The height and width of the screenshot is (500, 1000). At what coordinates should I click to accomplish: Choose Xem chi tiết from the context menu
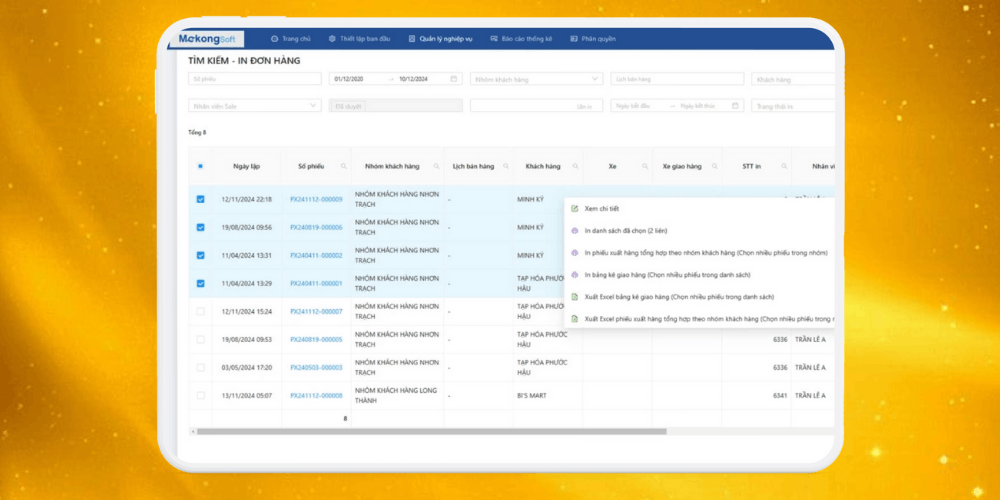(x=601, y=208)
